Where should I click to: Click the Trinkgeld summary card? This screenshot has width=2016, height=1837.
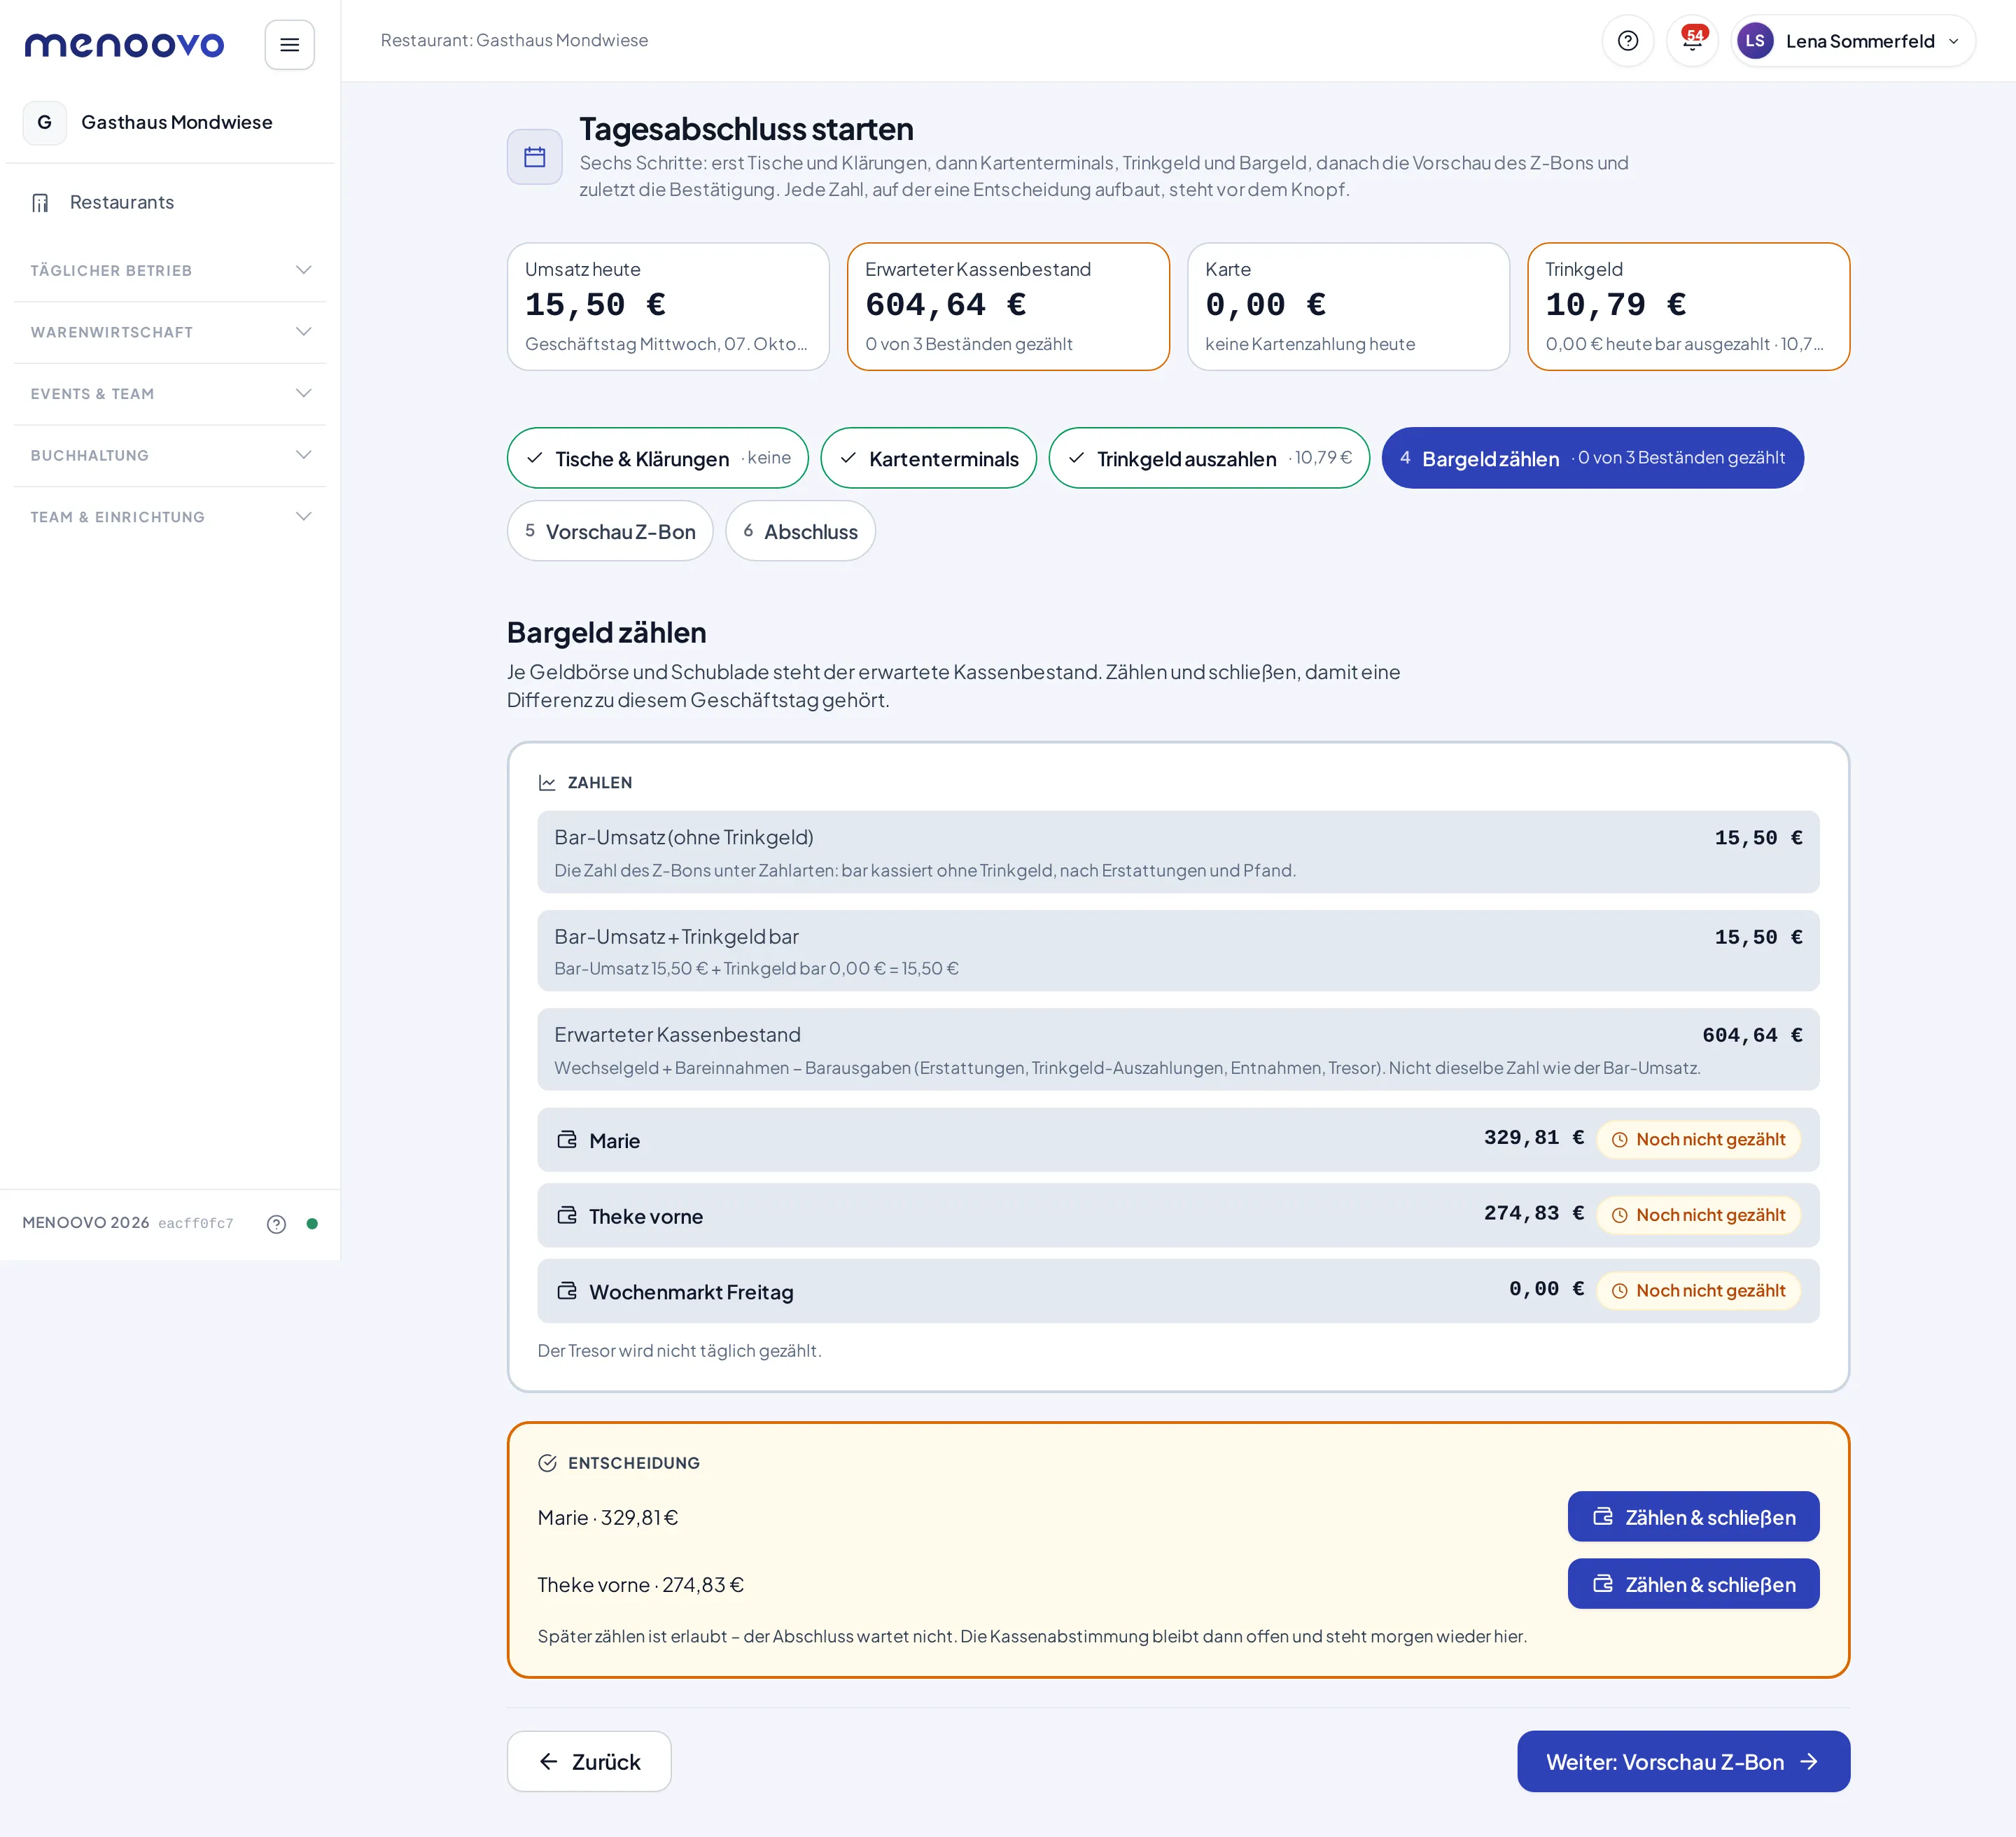pyautogui.click(x=1688, y=307)
